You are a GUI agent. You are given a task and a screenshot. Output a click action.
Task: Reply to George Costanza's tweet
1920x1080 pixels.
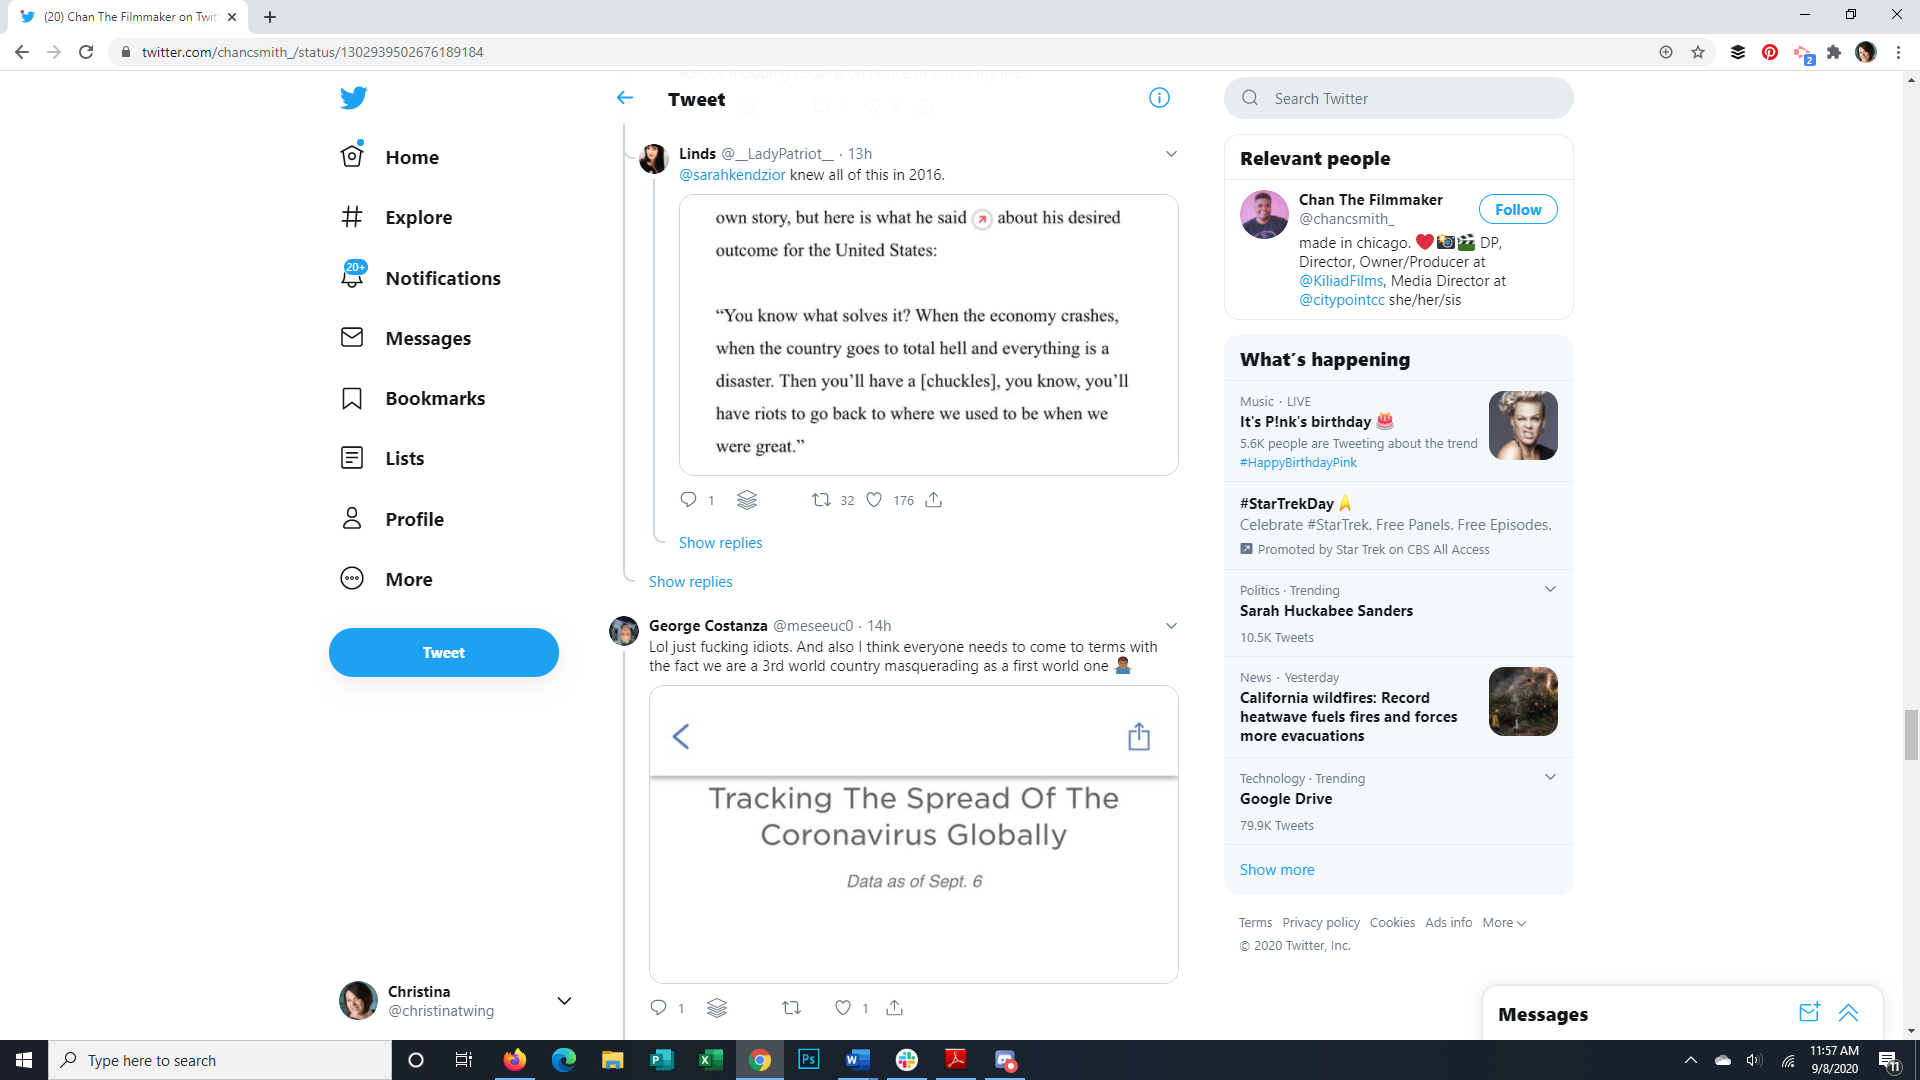click(x=658, y=1008)
